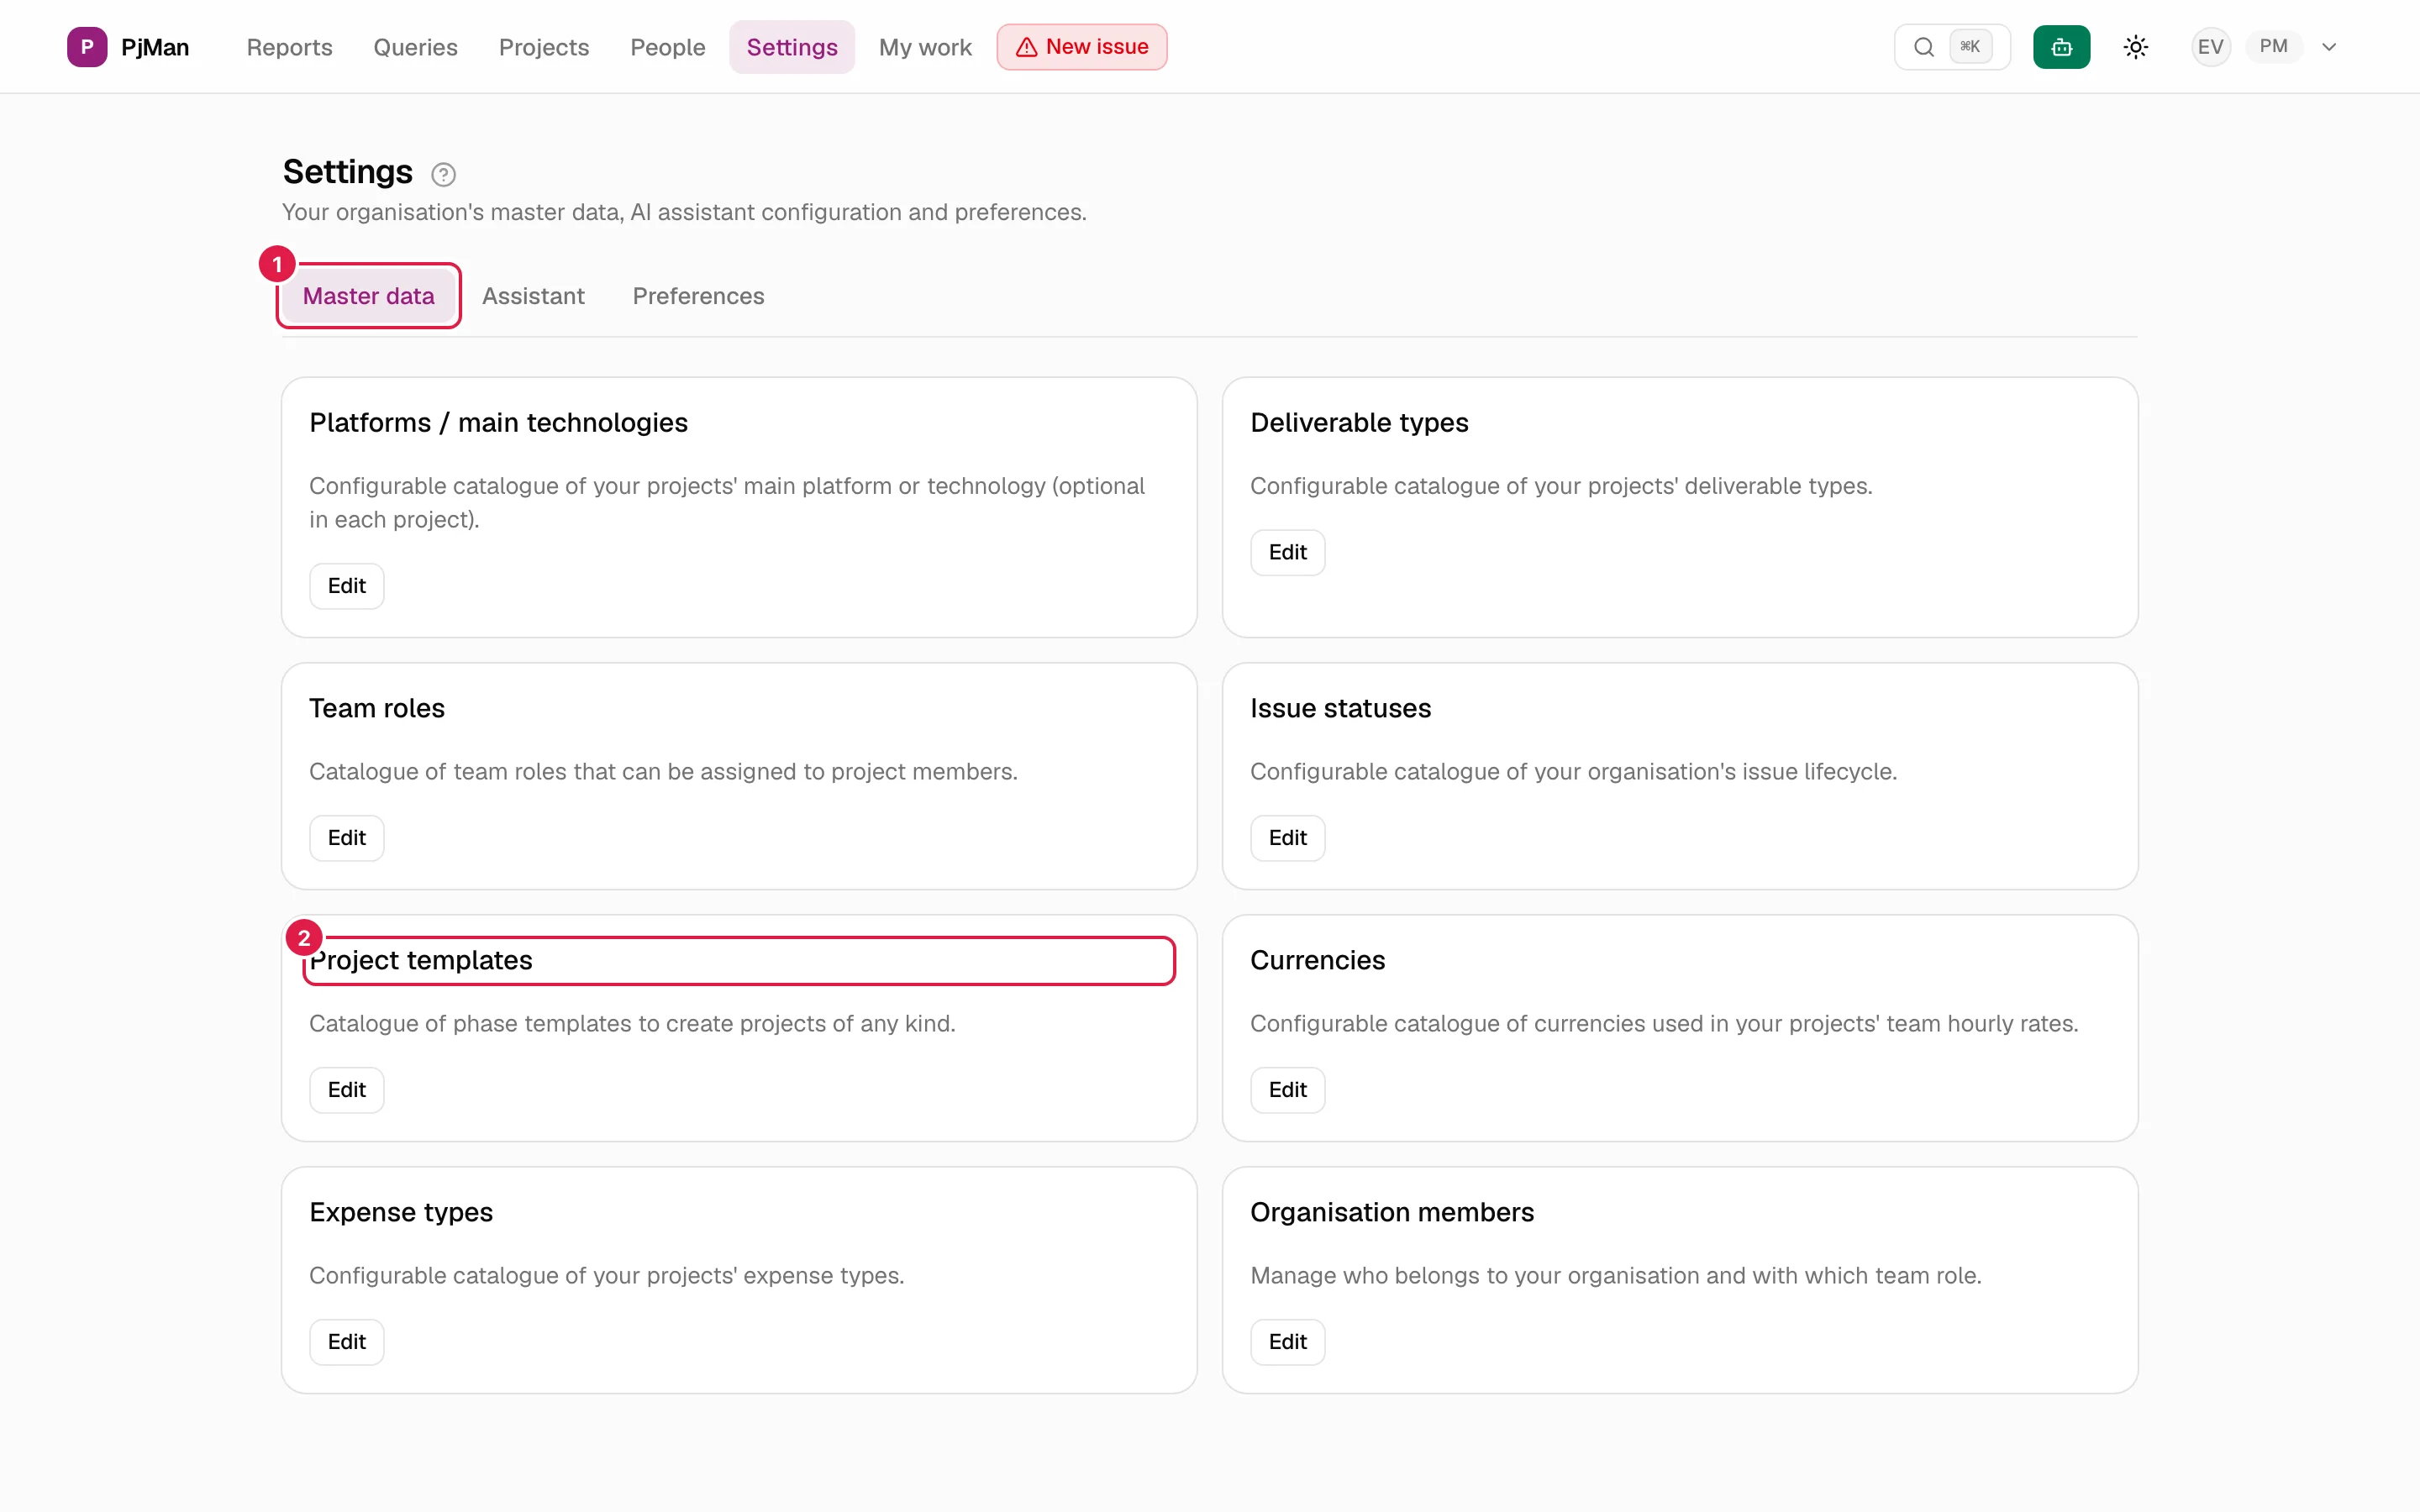Click the PM role badge

pos(2273,47)
